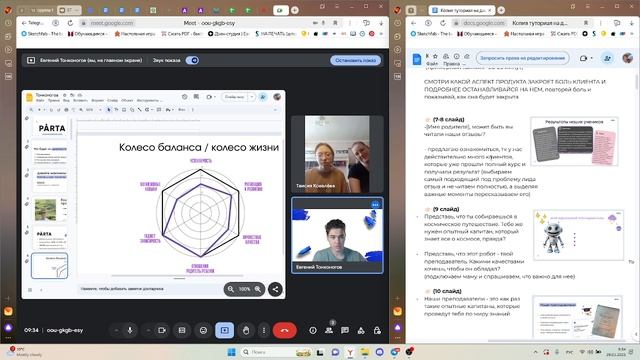Click the Windows taskbar search box
The height and width of the screenshot is (360, 640).
click(276, 352)
